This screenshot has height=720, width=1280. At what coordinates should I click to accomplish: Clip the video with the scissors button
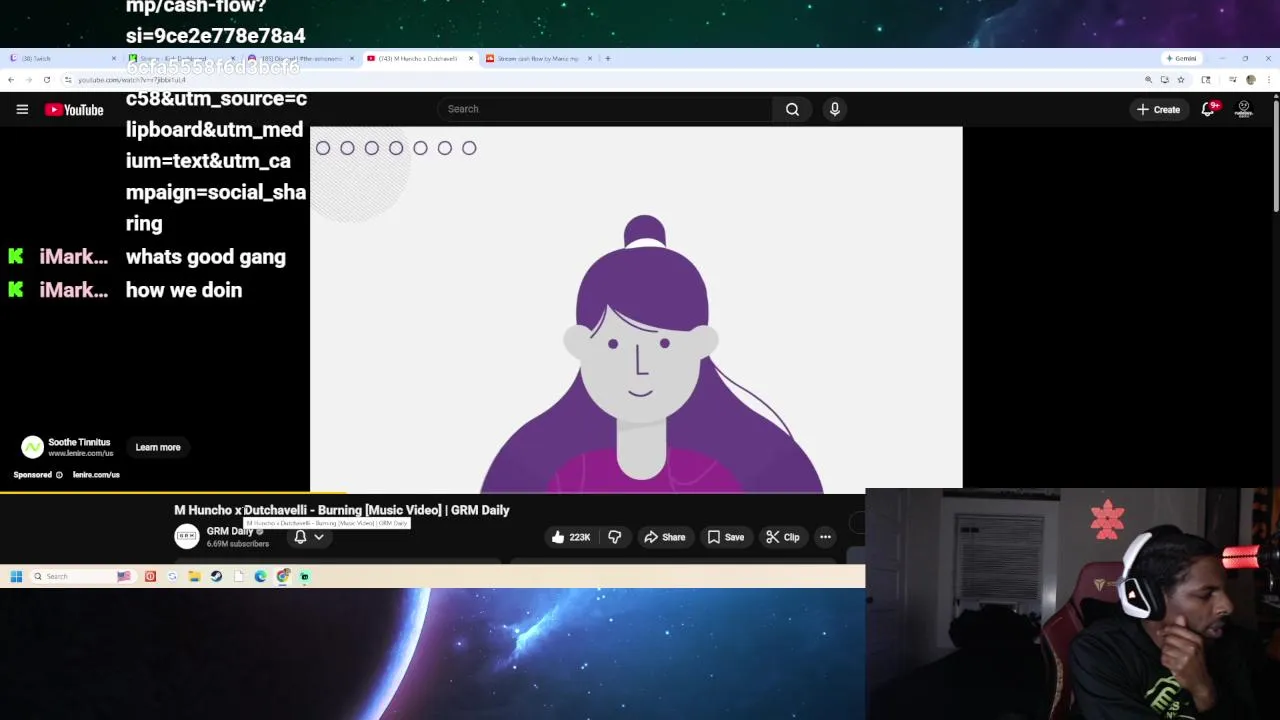[x=783, y=537]
